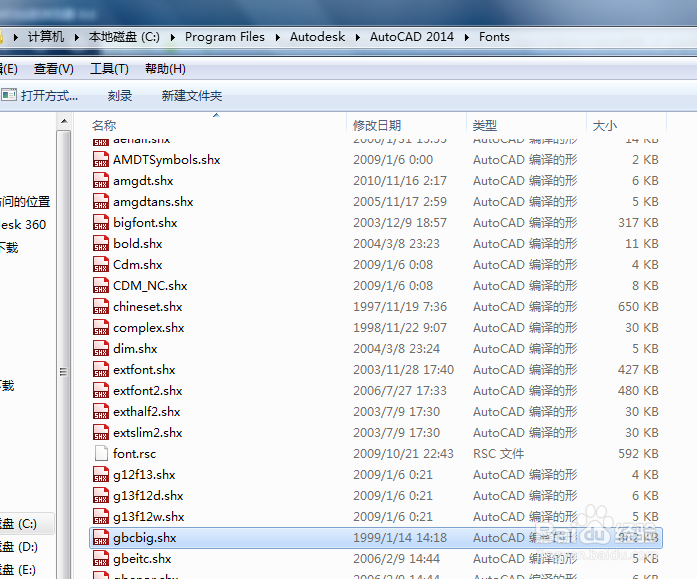The image size is (697, 579).
Task: Sort by the 类型 column header
Action: 526,125
